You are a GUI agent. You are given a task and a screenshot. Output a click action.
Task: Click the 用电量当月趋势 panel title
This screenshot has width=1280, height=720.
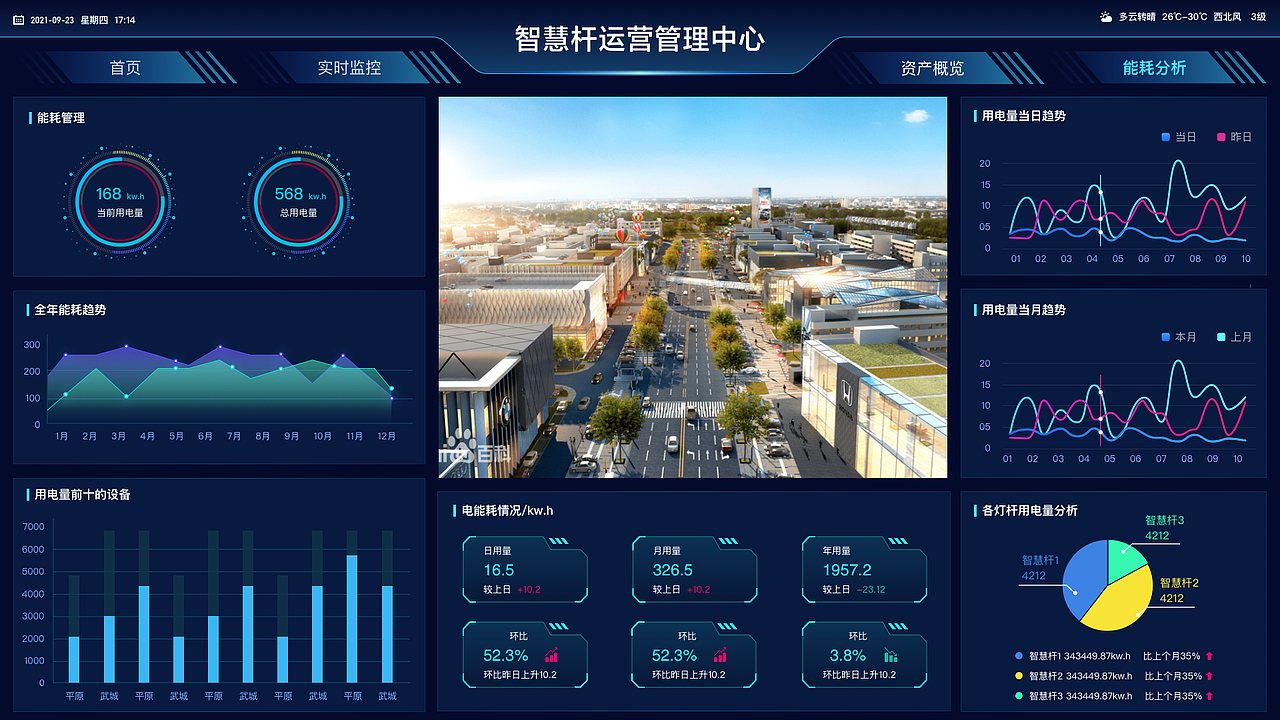pos(1024,310)
